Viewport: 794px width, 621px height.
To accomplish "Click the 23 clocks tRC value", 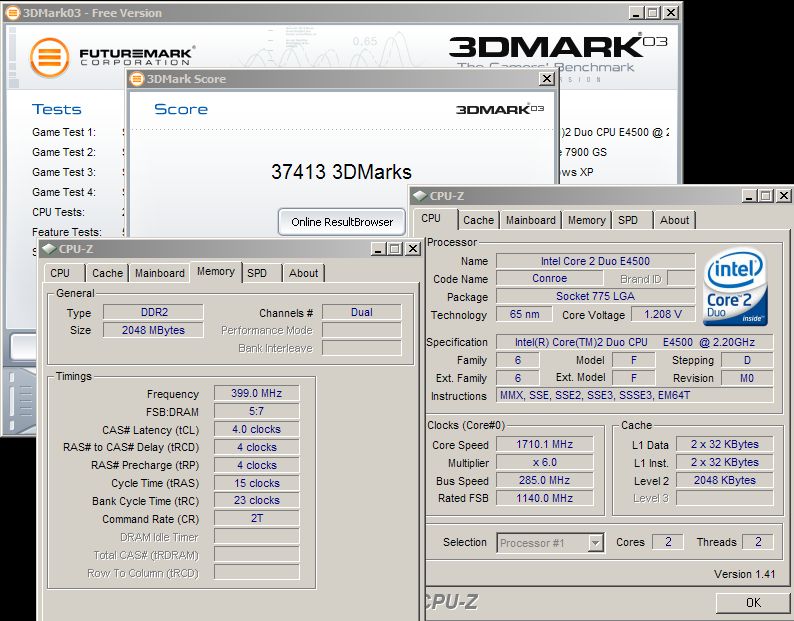I will [257, 500].
